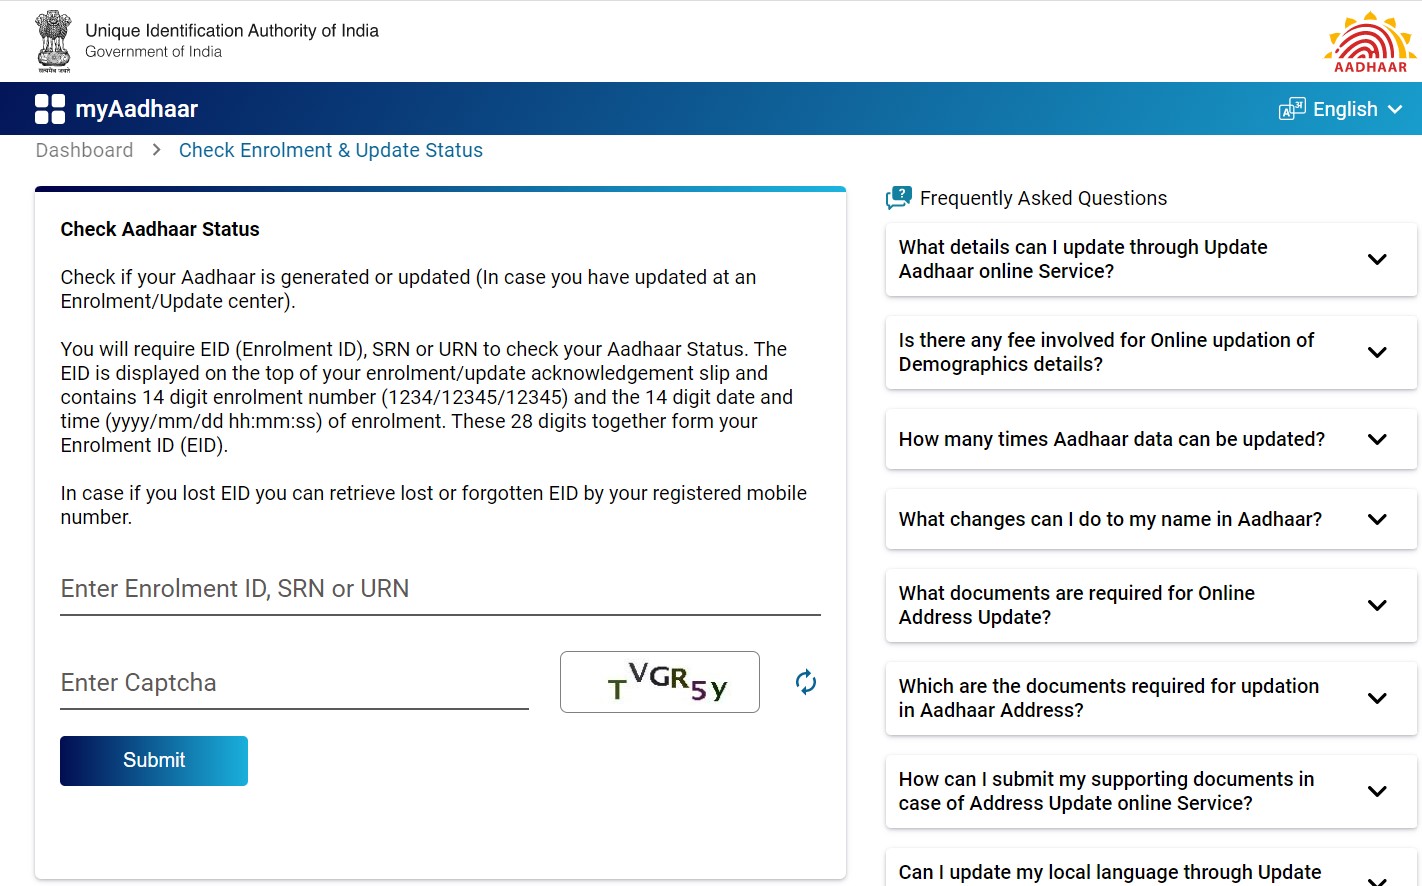
Task: Click the language translation icon
Action: (1292, 109)
